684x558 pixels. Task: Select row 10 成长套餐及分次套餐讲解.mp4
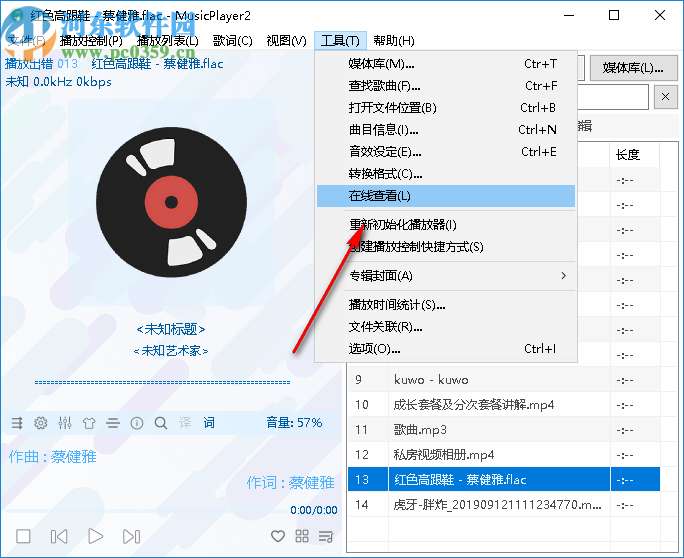504,405
